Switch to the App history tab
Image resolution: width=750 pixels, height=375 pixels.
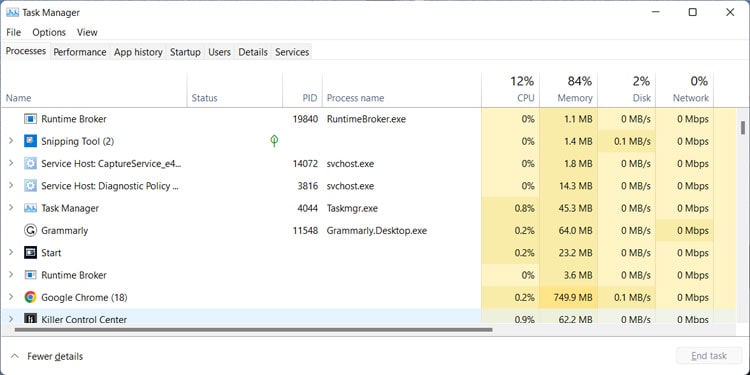pyautogui.click(x=138, y=52)
